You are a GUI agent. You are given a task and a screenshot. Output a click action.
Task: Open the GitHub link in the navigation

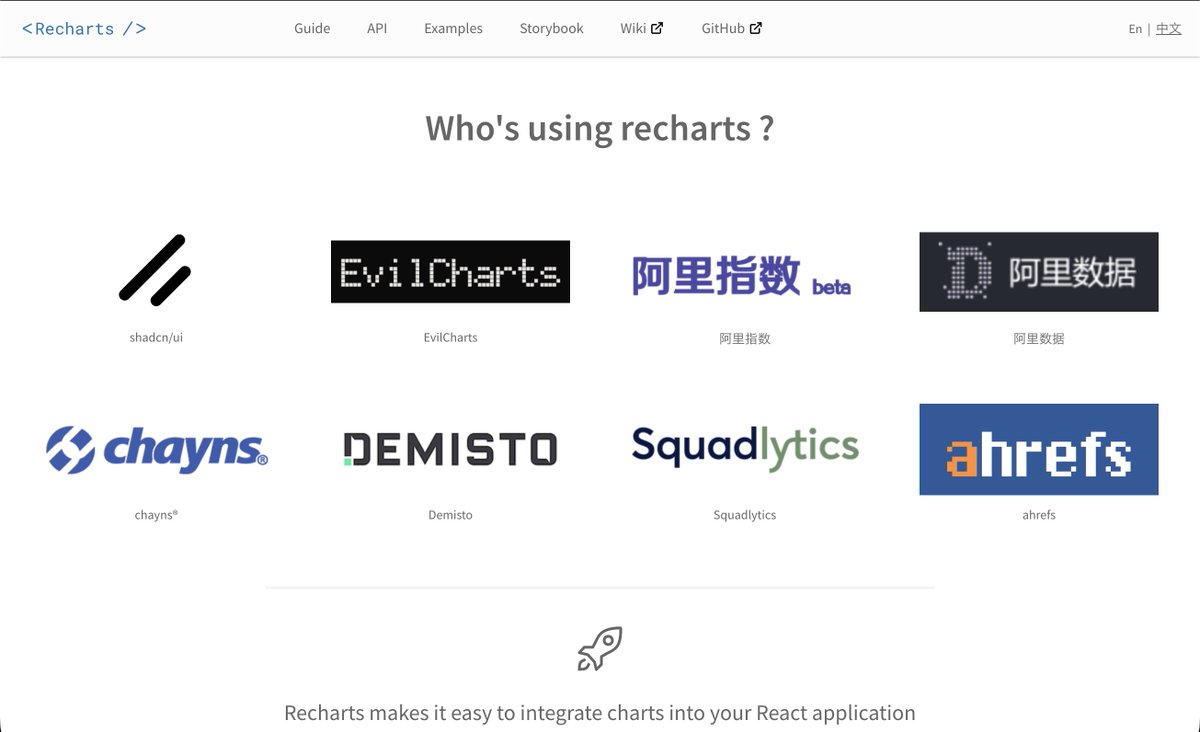coord(731,29)
